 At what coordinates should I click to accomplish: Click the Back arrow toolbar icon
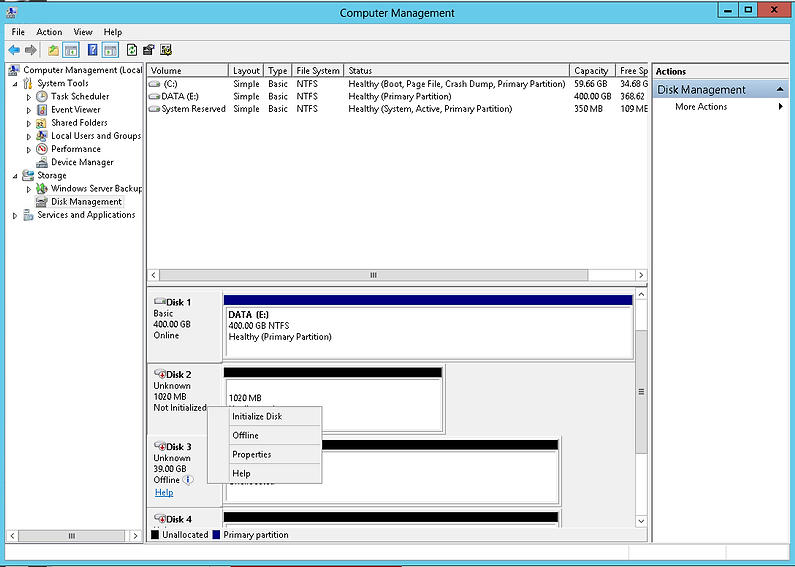click(14, 50)
